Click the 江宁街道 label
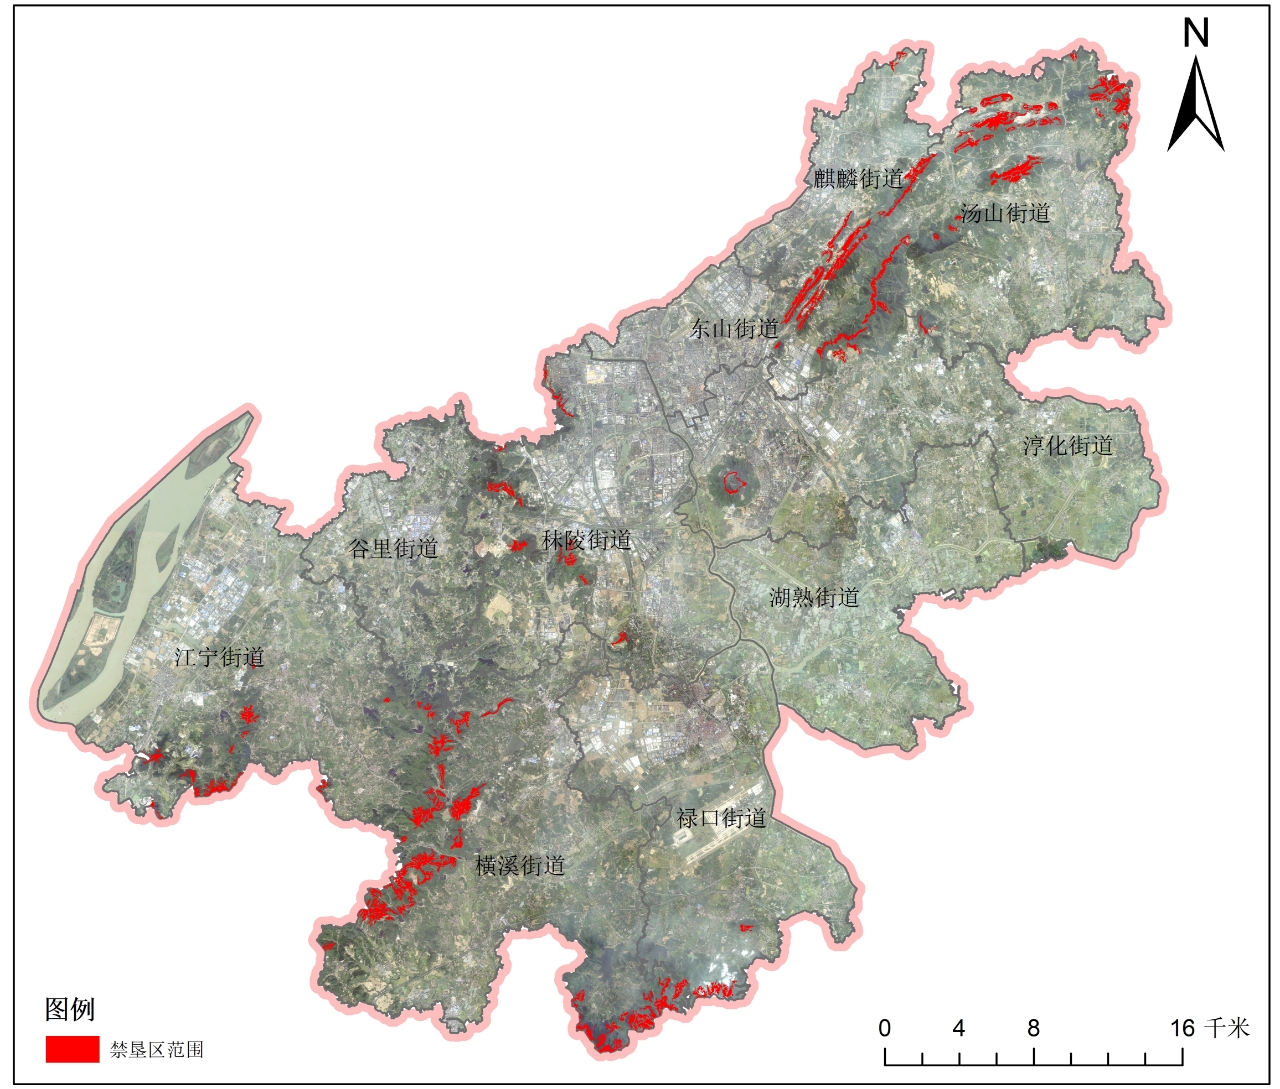The height and width of the screenshot is (1089, 1280). [x=219, y=657]
